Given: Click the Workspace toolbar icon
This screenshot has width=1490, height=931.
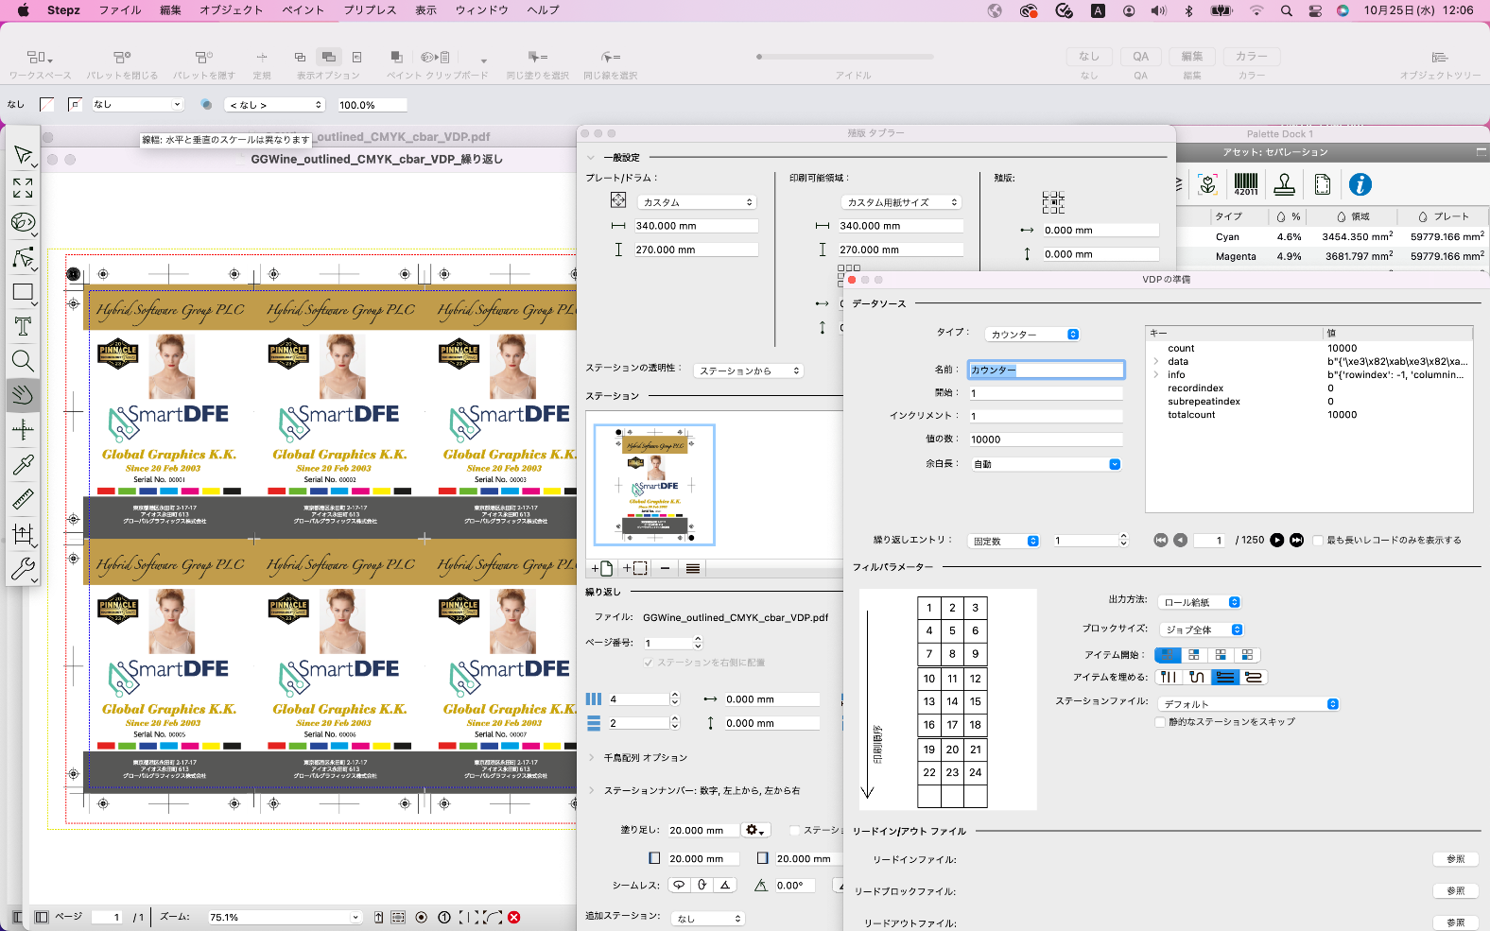Looking at the screenshot, I should (x=40, y=57).
